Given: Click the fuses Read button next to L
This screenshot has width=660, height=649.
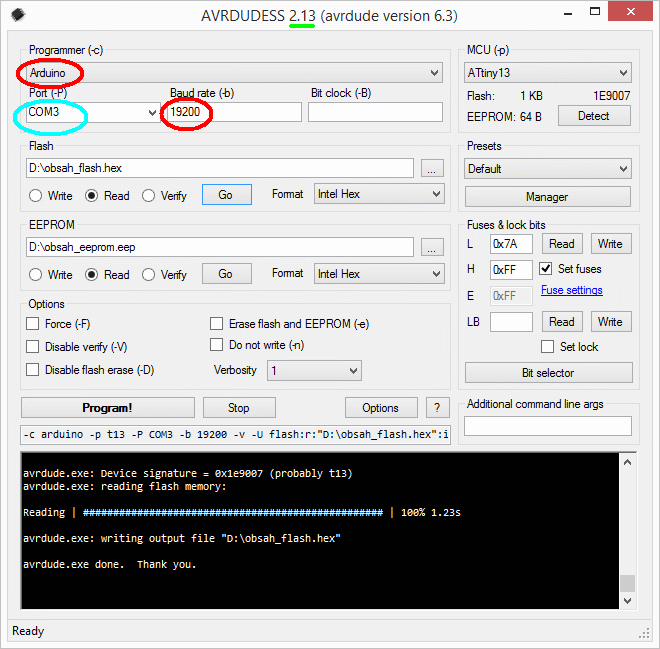Looking at the screenshot, I should click(562, 244).
